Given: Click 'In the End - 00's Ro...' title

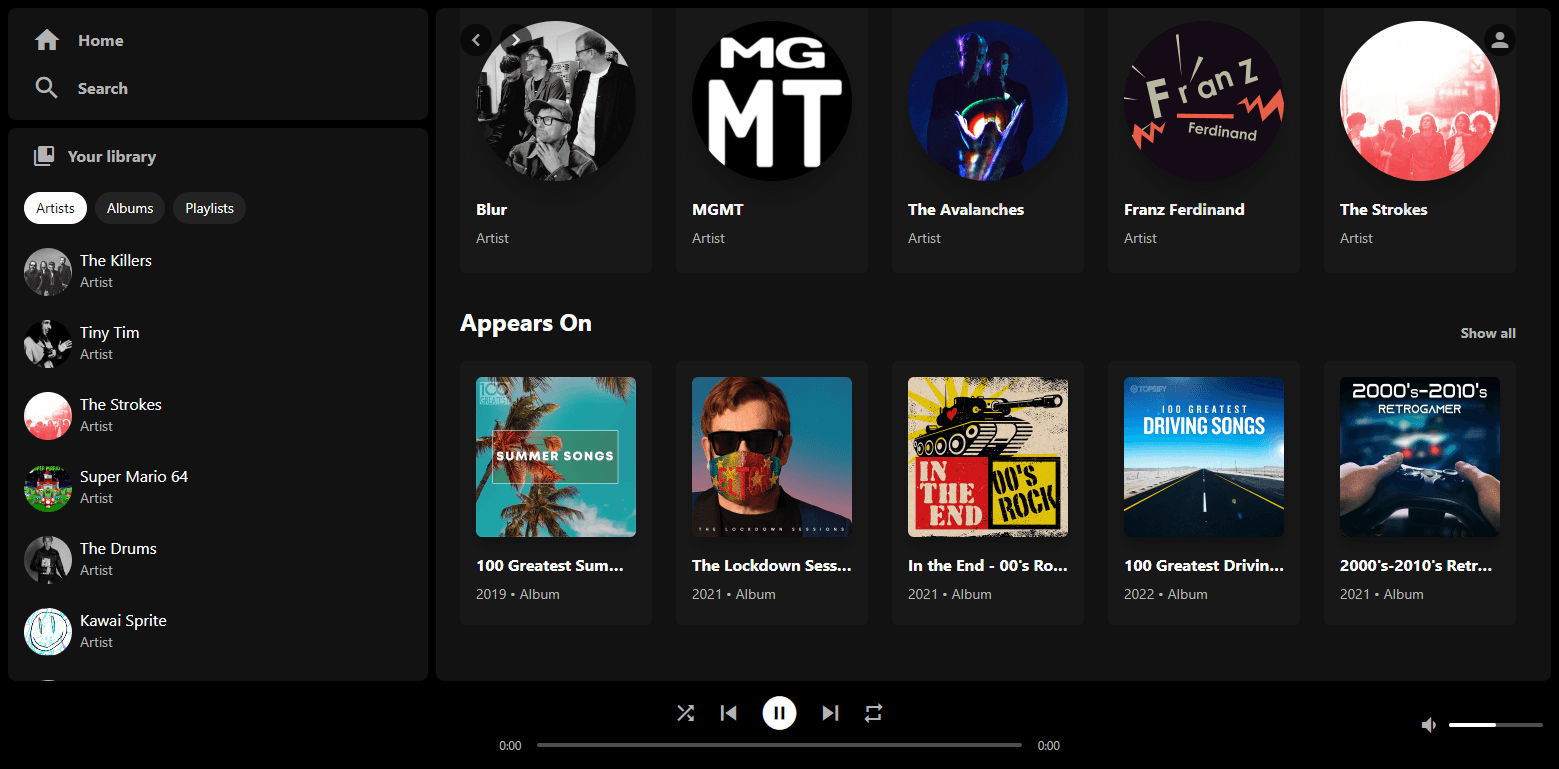Looking at the screenshot, I should point(988,565).
